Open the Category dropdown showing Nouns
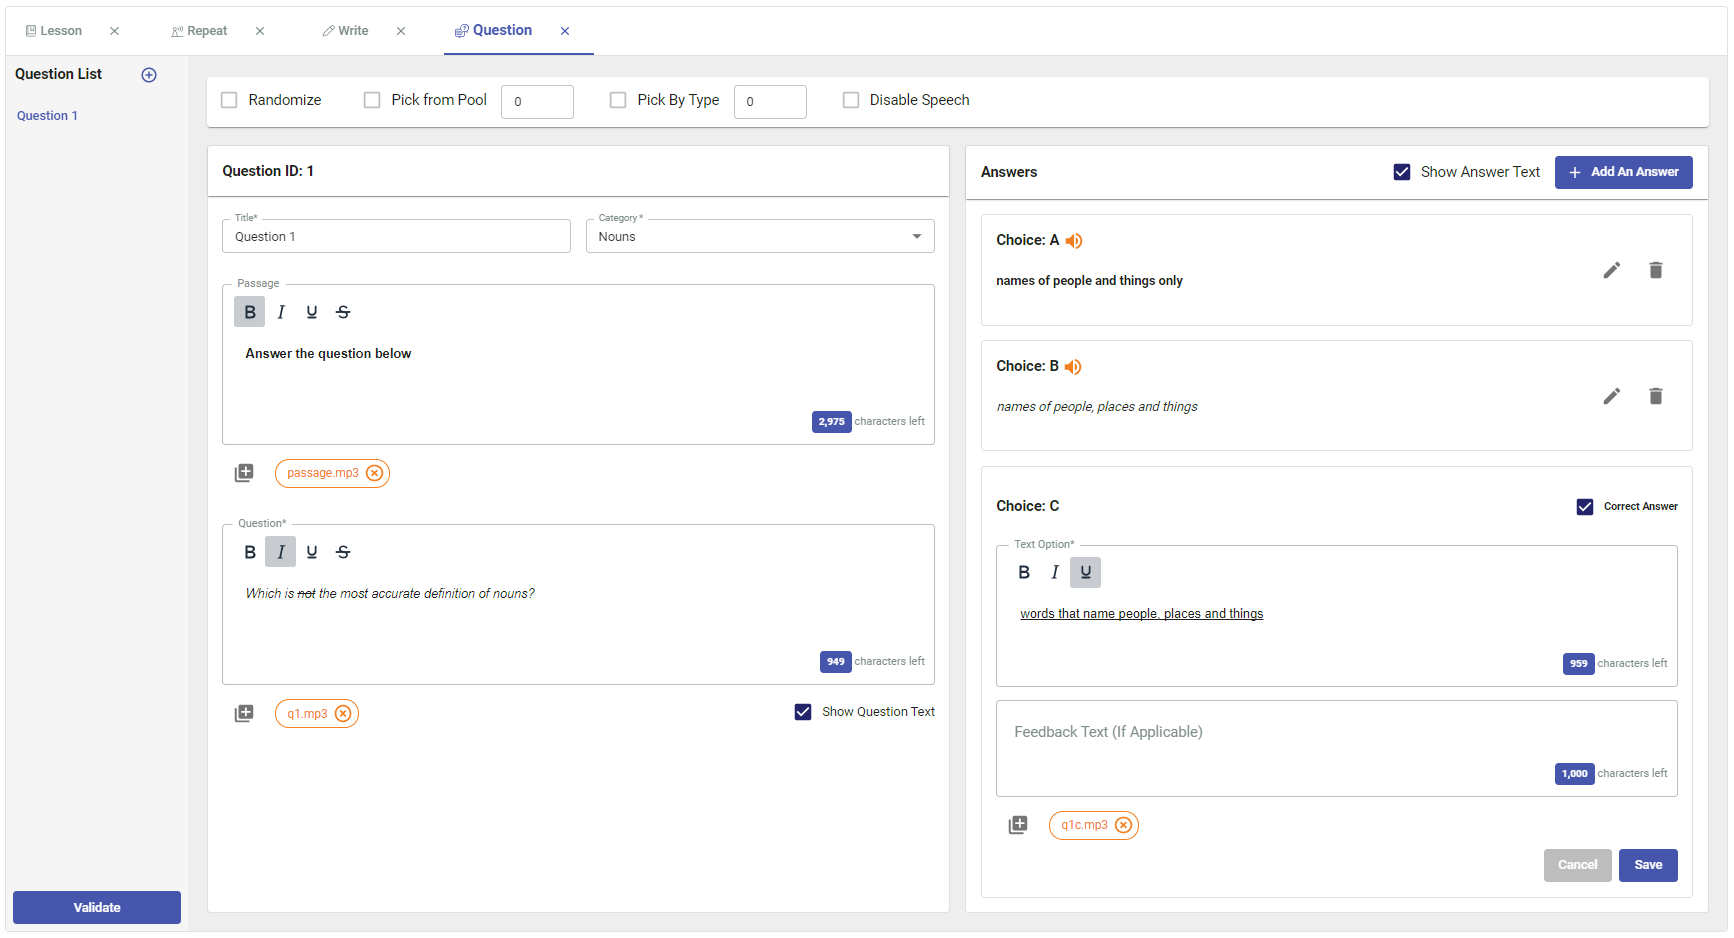Screen dimensions: 1734x938 tap(760, 237)
